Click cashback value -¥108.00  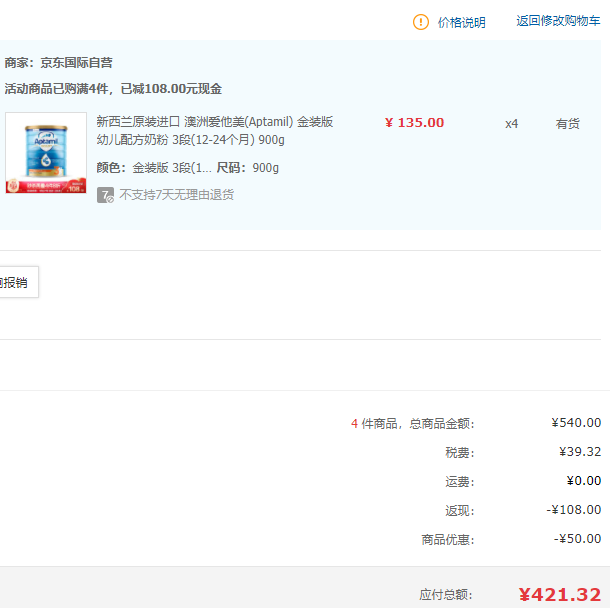(574, 510)
